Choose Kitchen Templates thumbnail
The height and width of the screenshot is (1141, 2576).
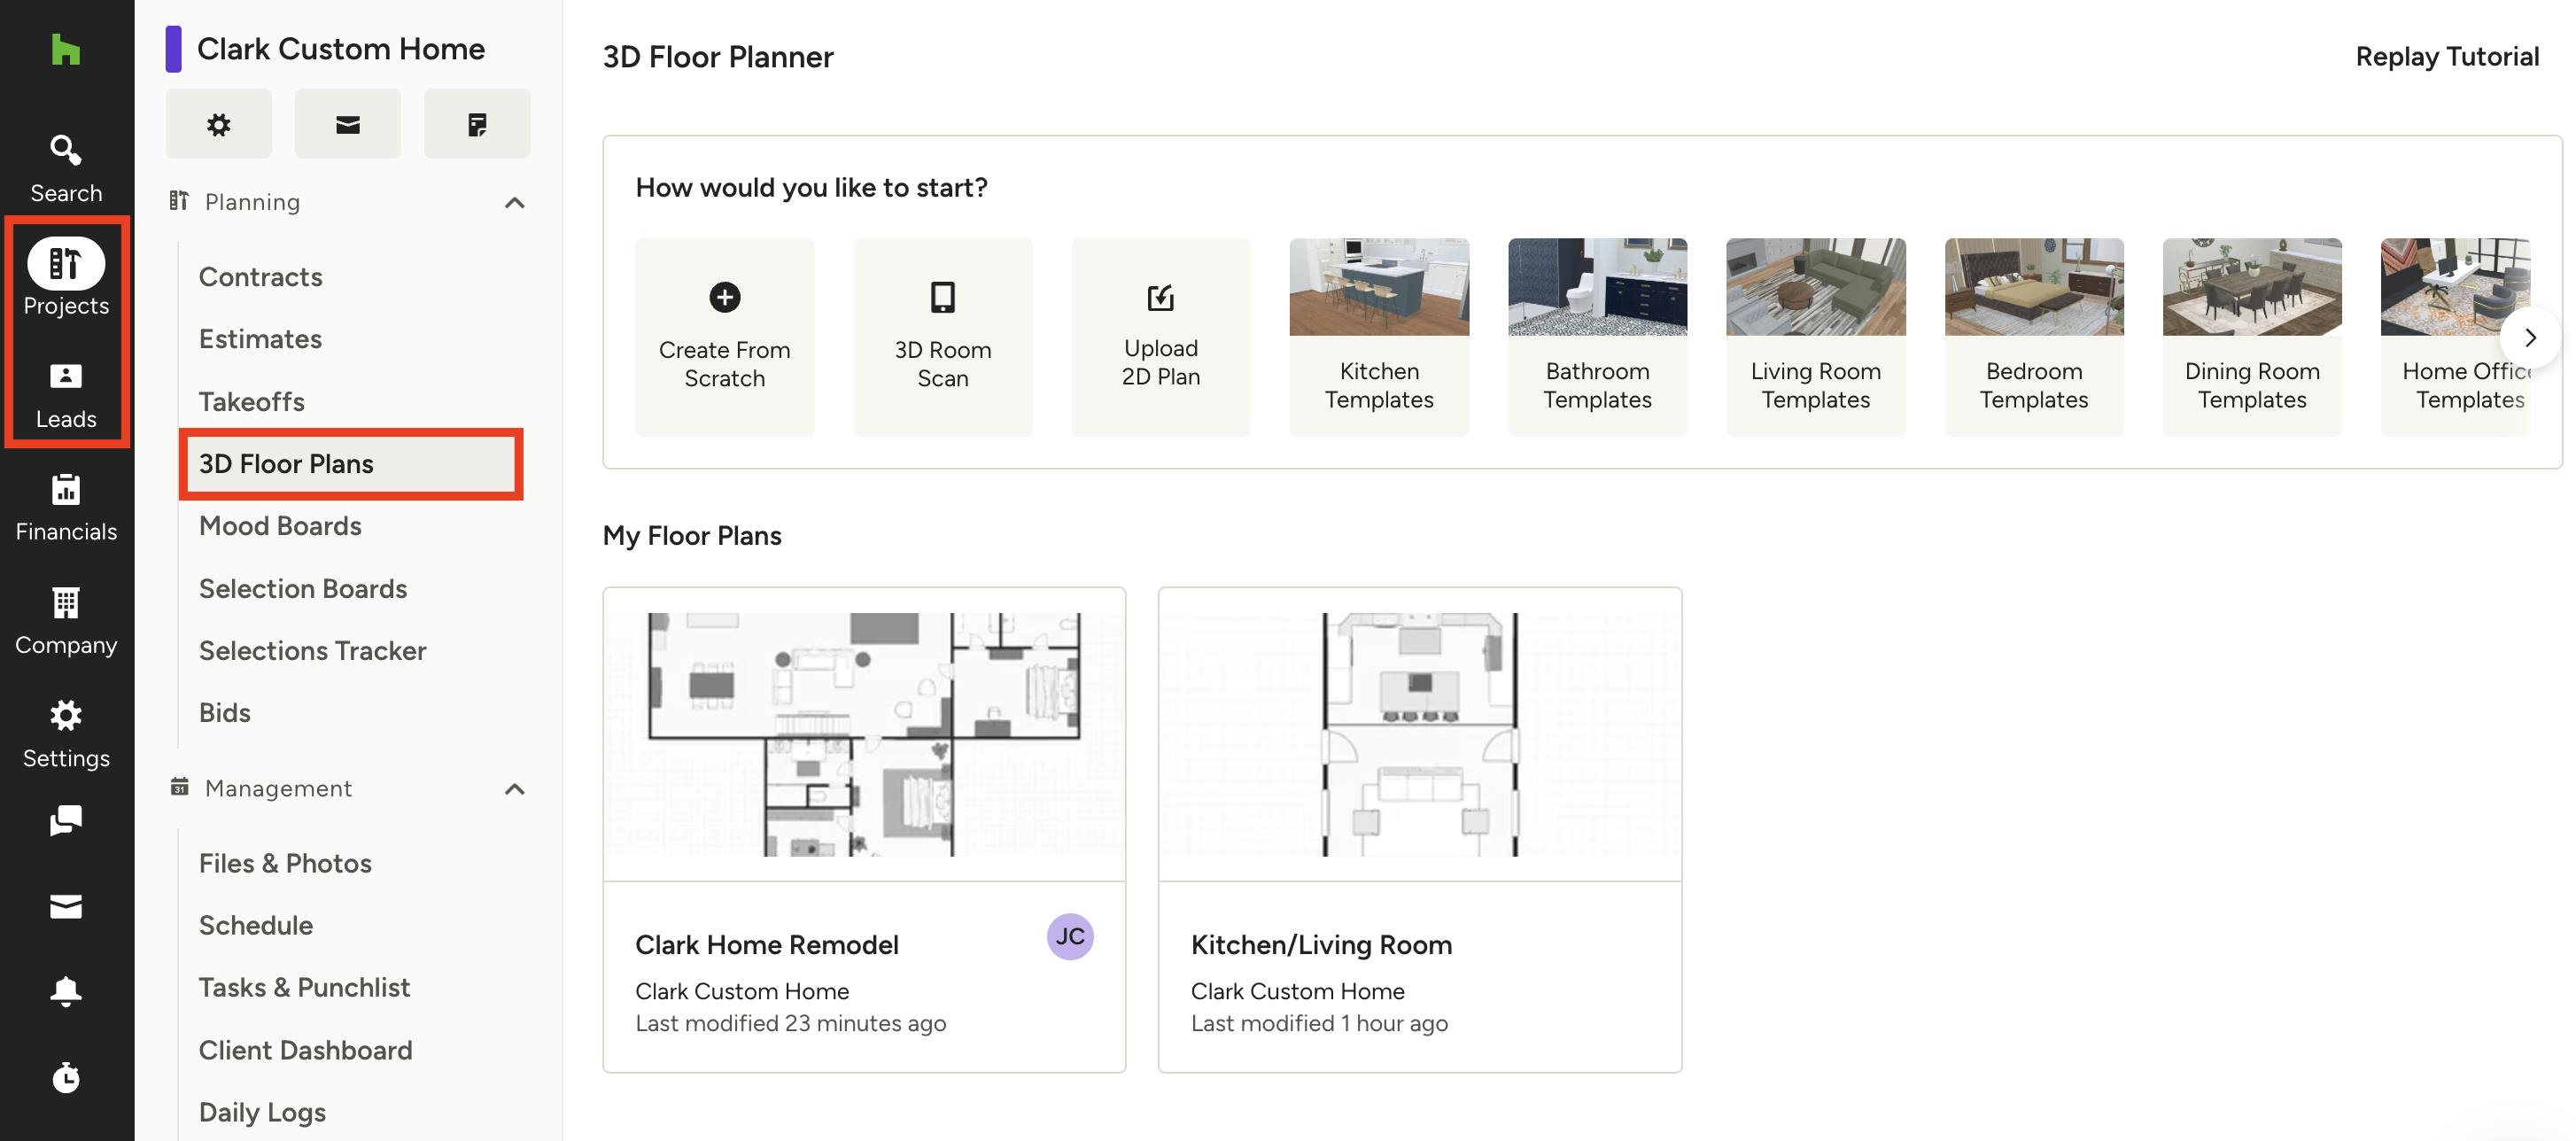point(1378,337)
